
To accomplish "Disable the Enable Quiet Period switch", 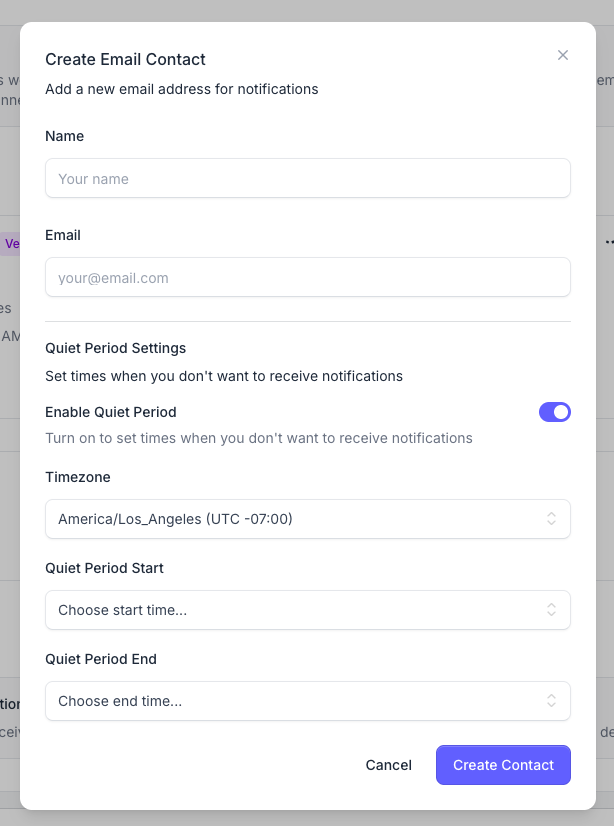I will (x=555, y=412).
